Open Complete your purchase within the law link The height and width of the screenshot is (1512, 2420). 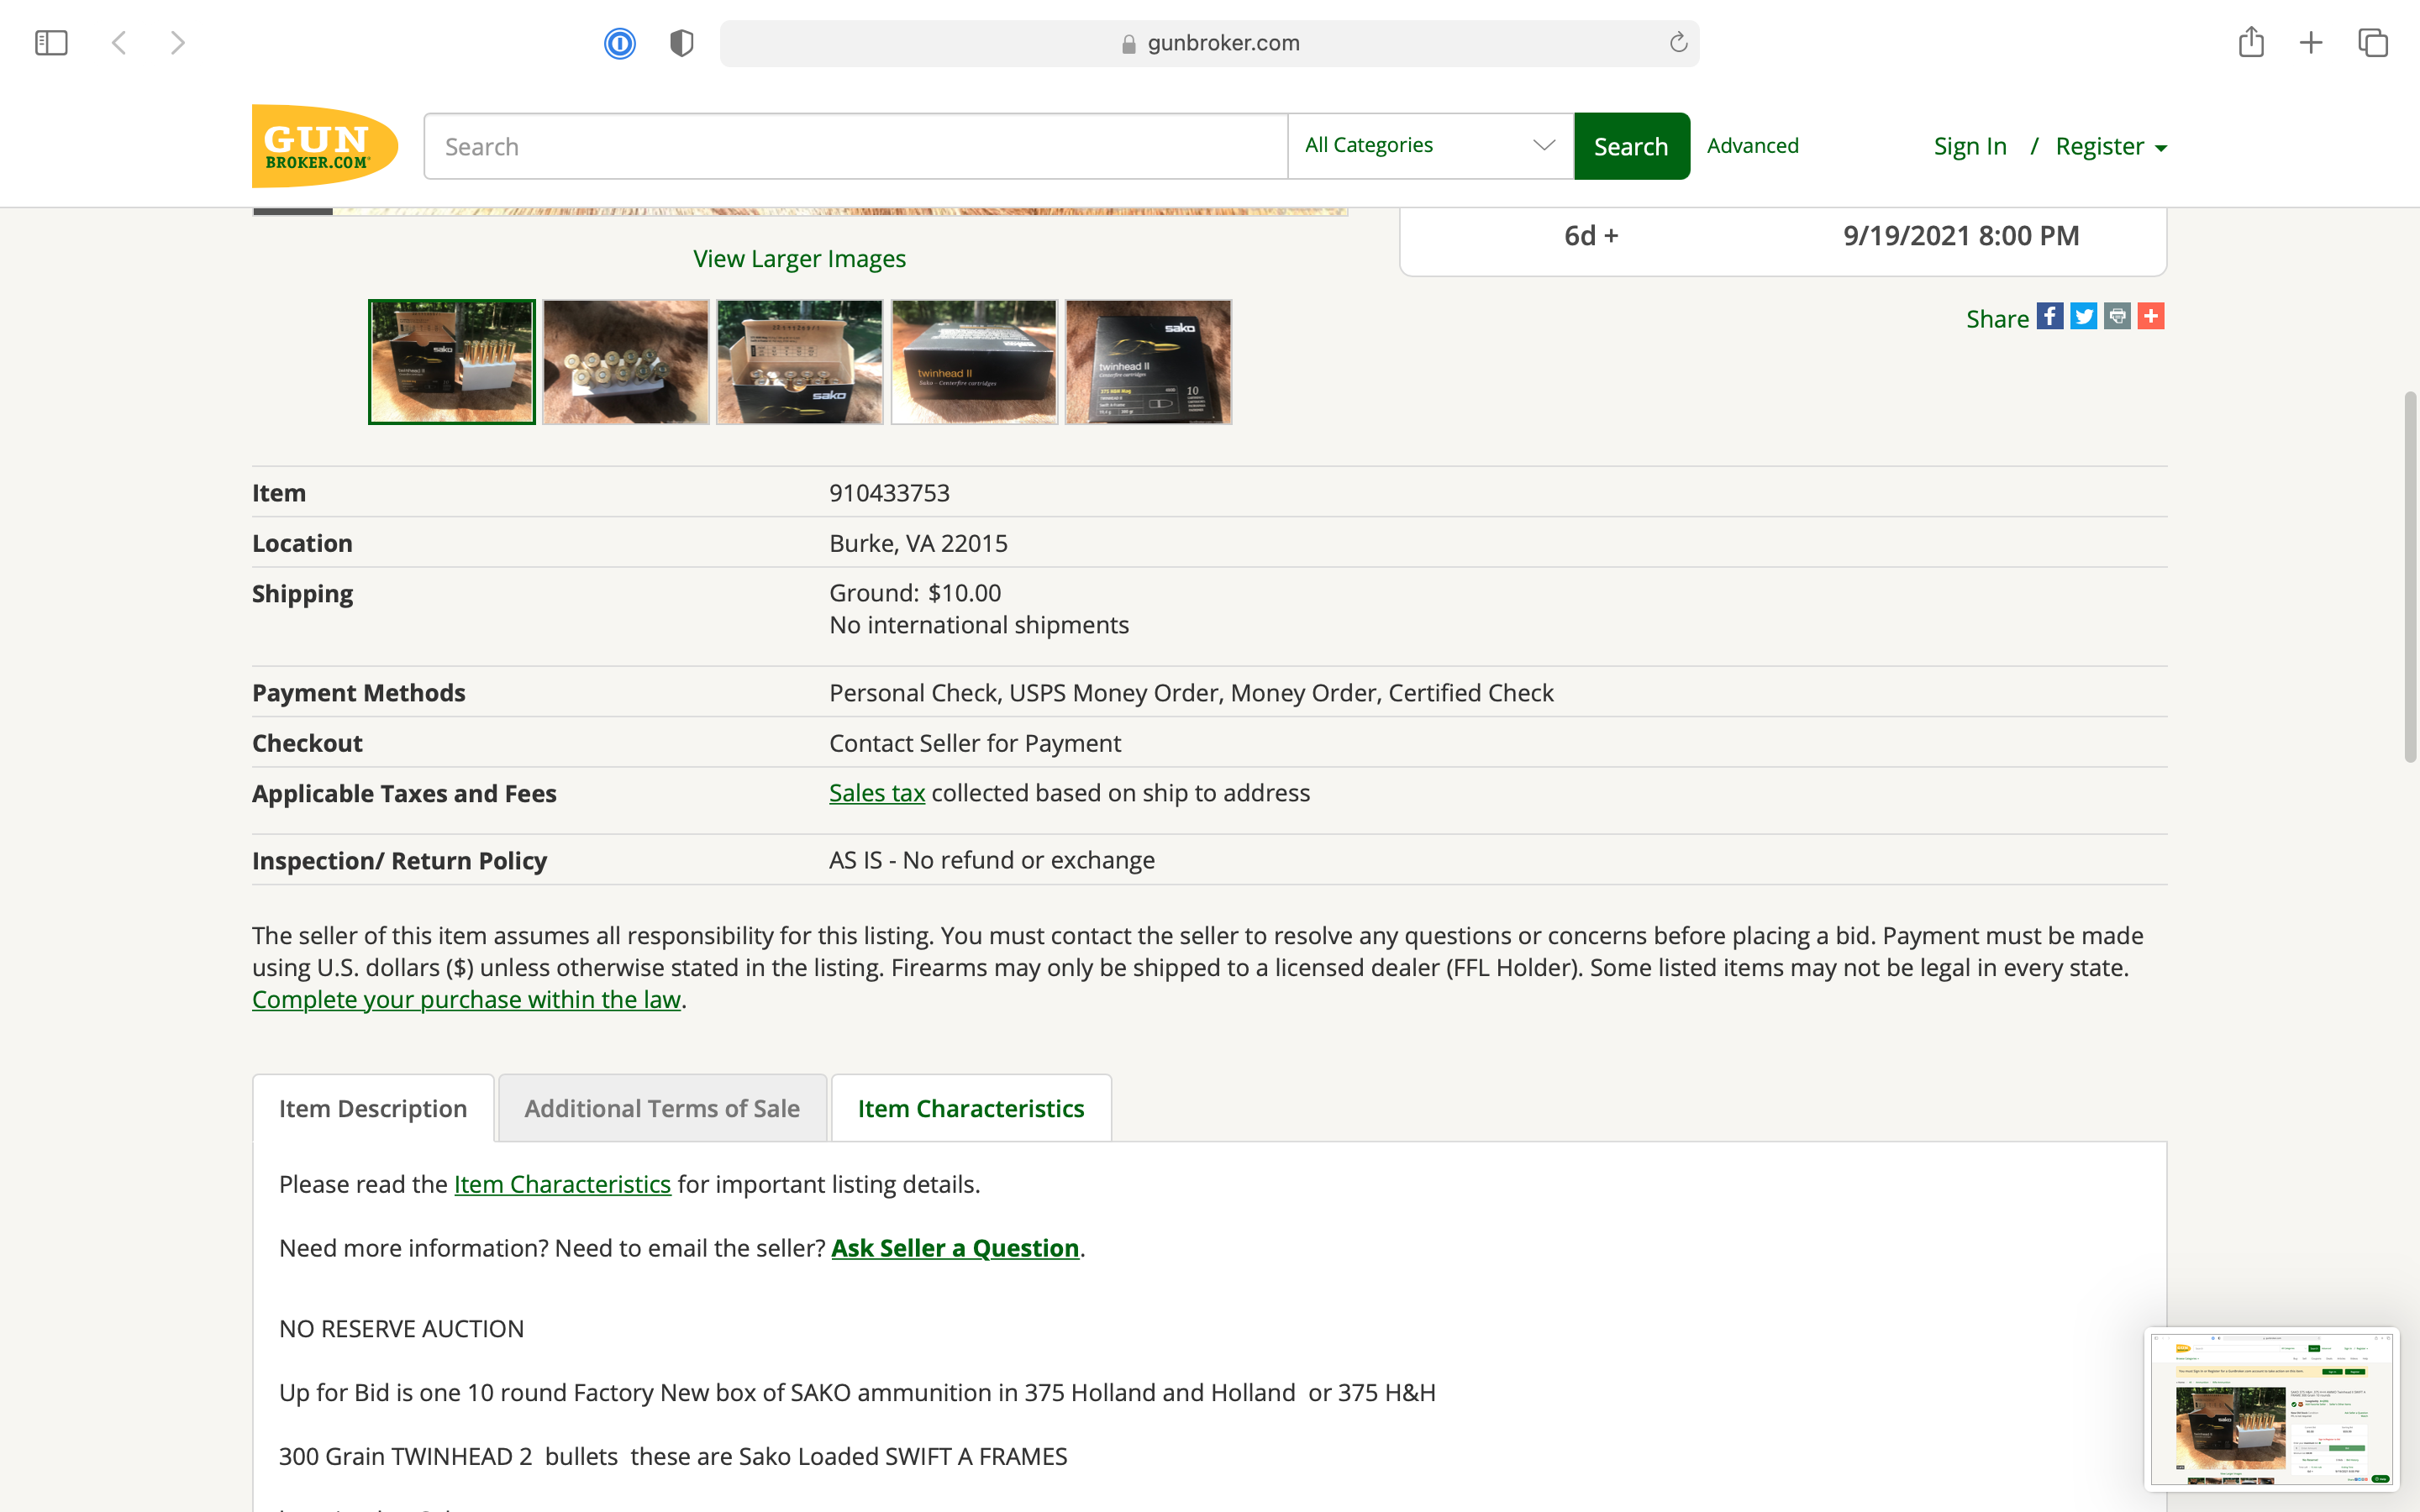click(x=466, y=1000)
